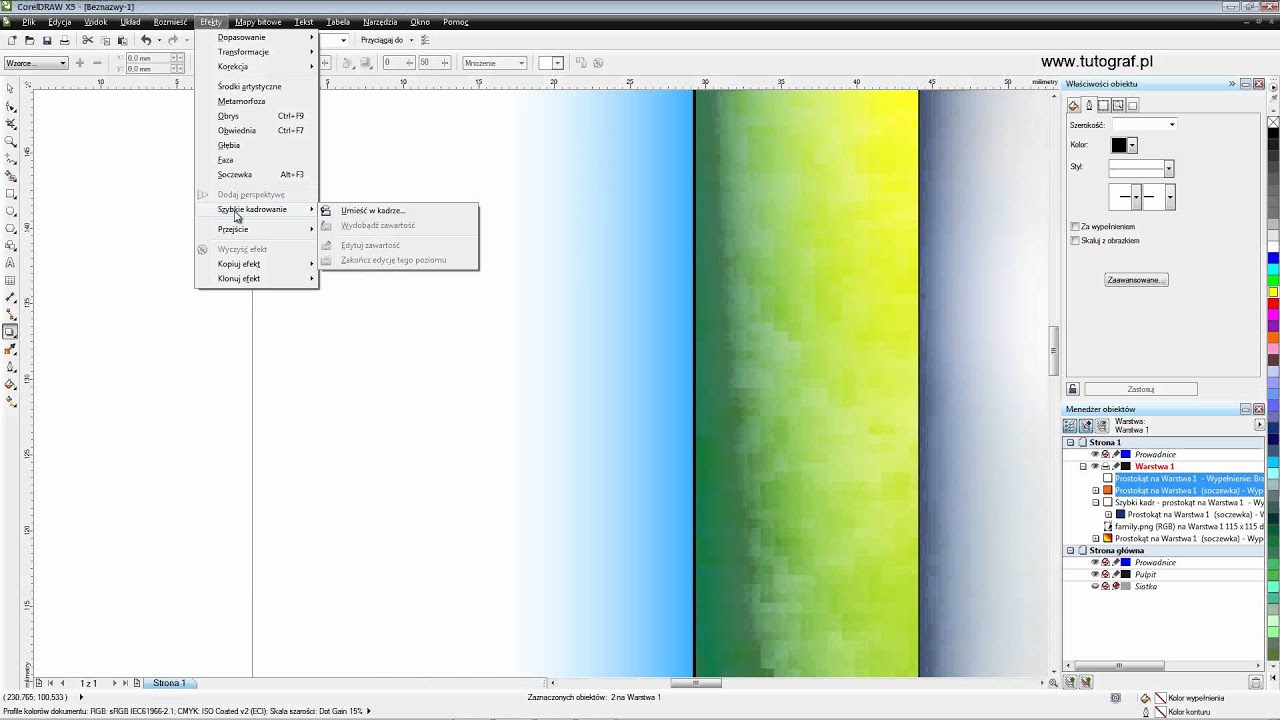Toggle editable pencil icon of Siatka layer
Screen dimensions: 1280x720
coord(1116,587)
